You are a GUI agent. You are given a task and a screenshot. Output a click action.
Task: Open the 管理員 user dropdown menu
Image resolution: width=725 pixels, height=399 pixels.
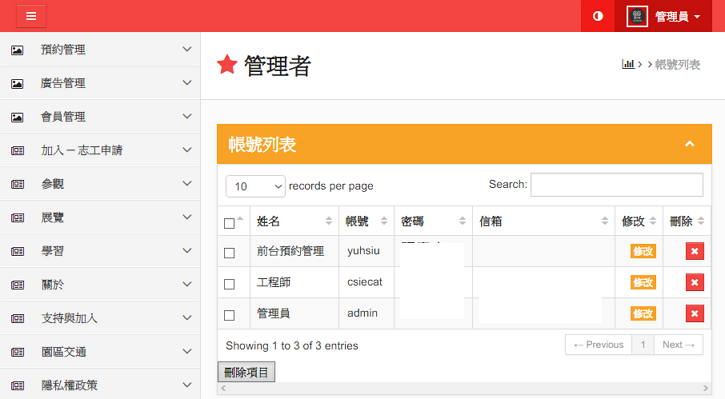663,16
